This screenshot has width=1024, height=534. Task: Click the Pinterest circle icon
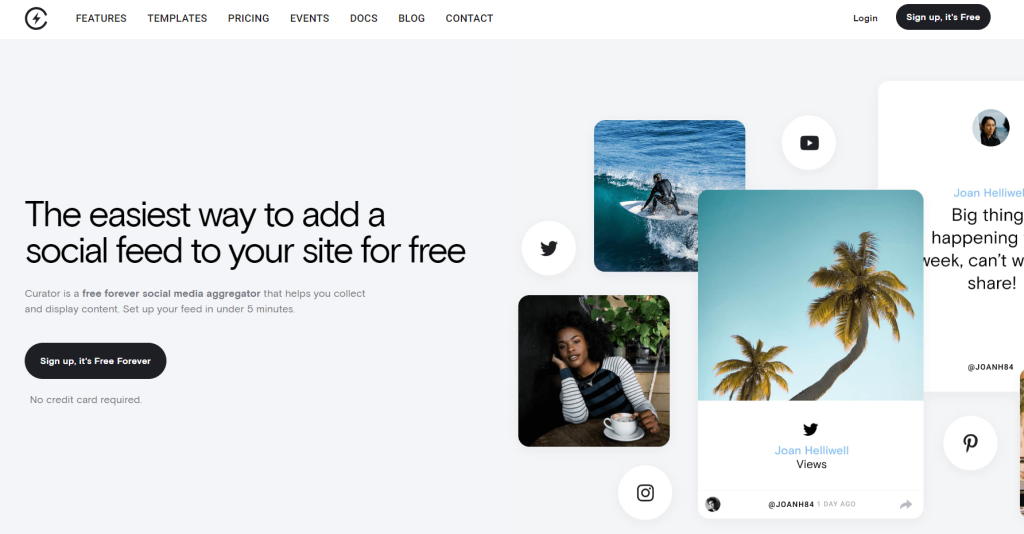point(970,443)
